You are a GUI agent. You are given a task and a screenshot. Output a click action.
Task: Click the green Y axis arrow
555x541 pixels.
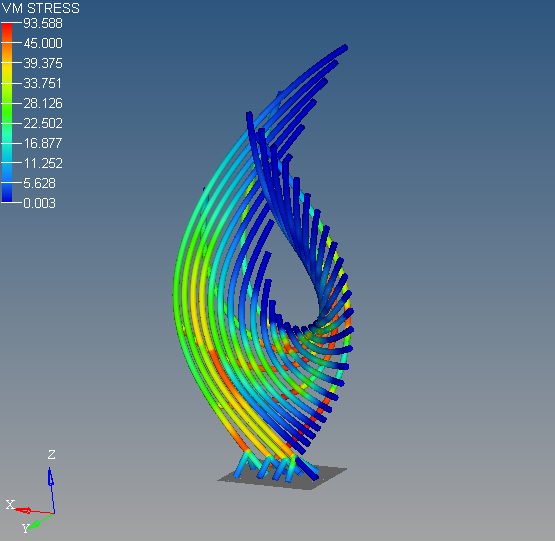click(x=34, y=524)
